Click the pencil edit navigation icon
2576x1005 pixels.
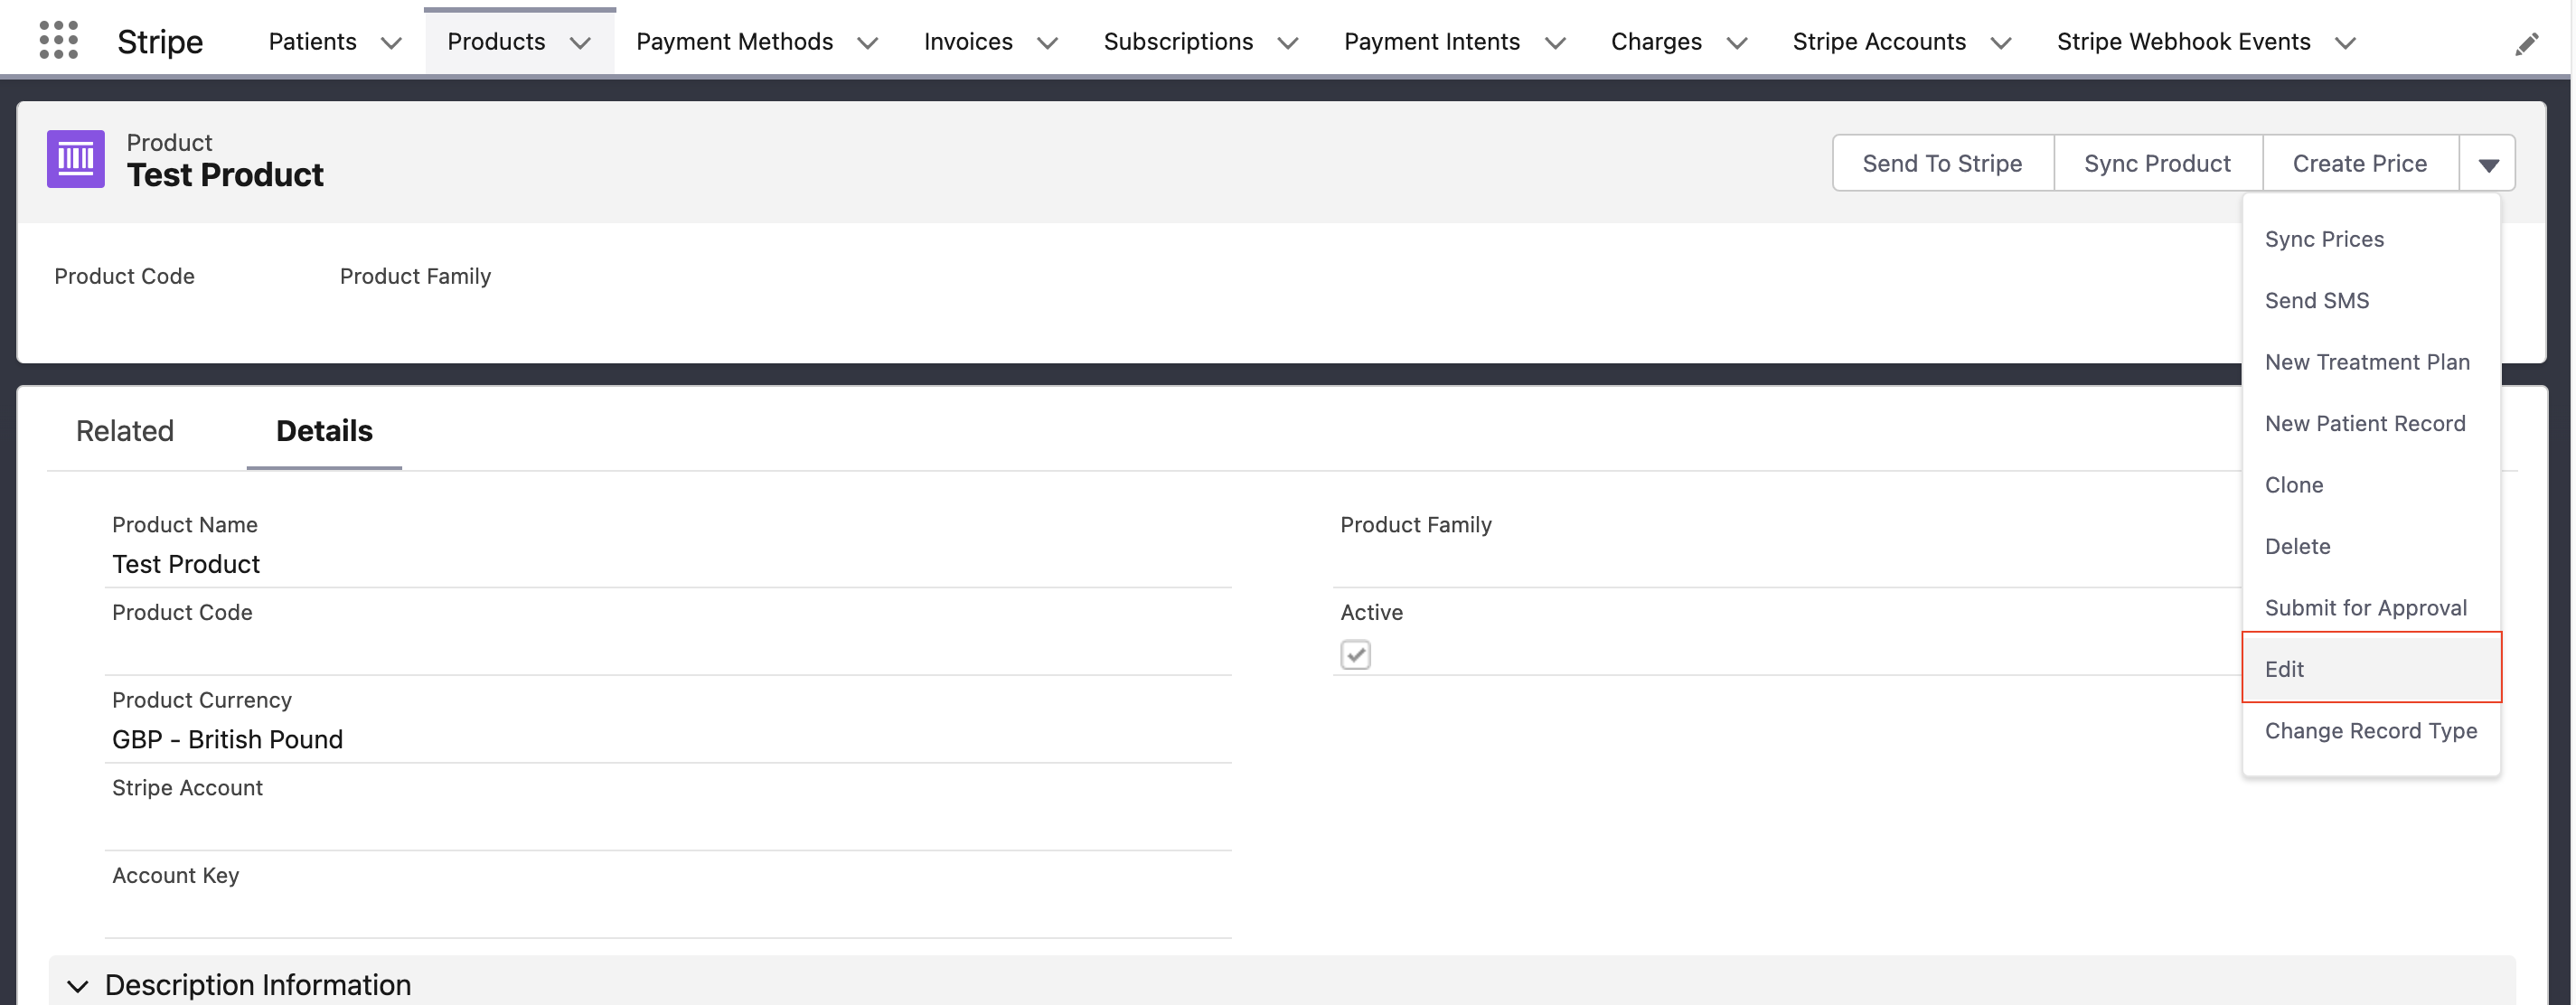[x=2526, y=44]
